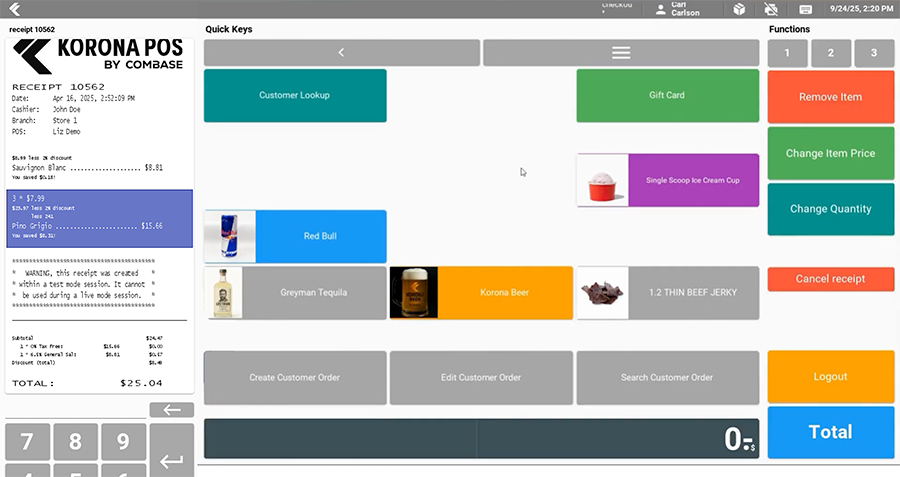
Task: Switch to Functions tab 1
Action: [788, 53]
